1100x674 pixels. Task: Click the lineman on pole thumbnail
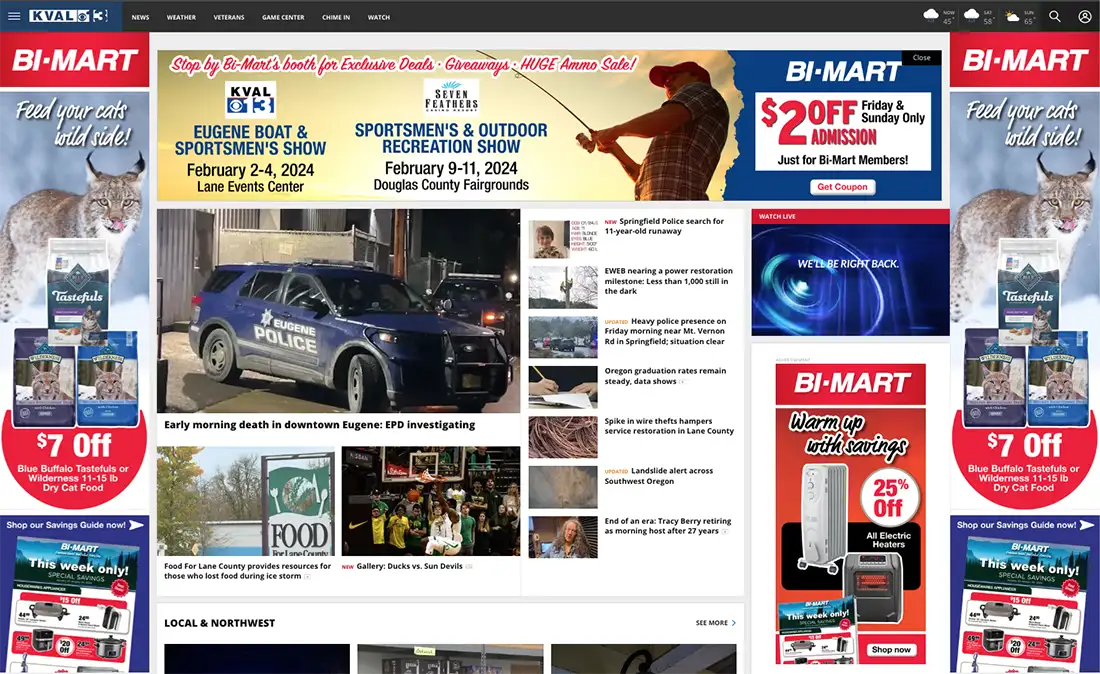pos(563,287)
